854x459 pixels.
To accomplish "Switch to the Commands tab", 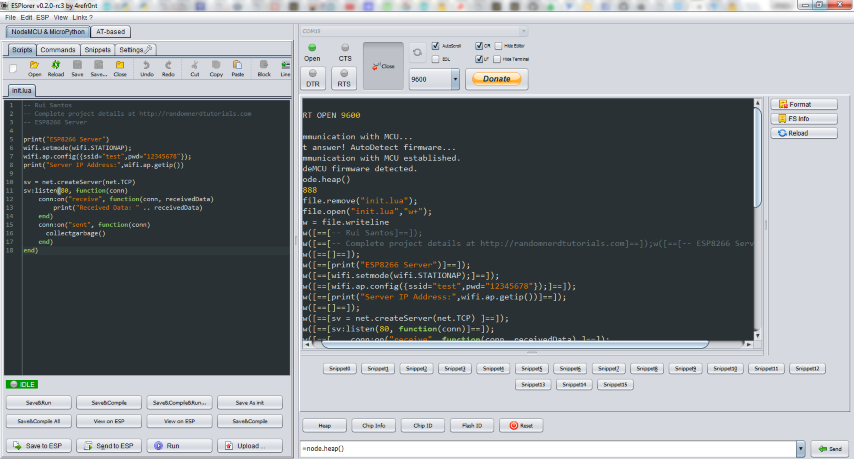I will 58,50.
